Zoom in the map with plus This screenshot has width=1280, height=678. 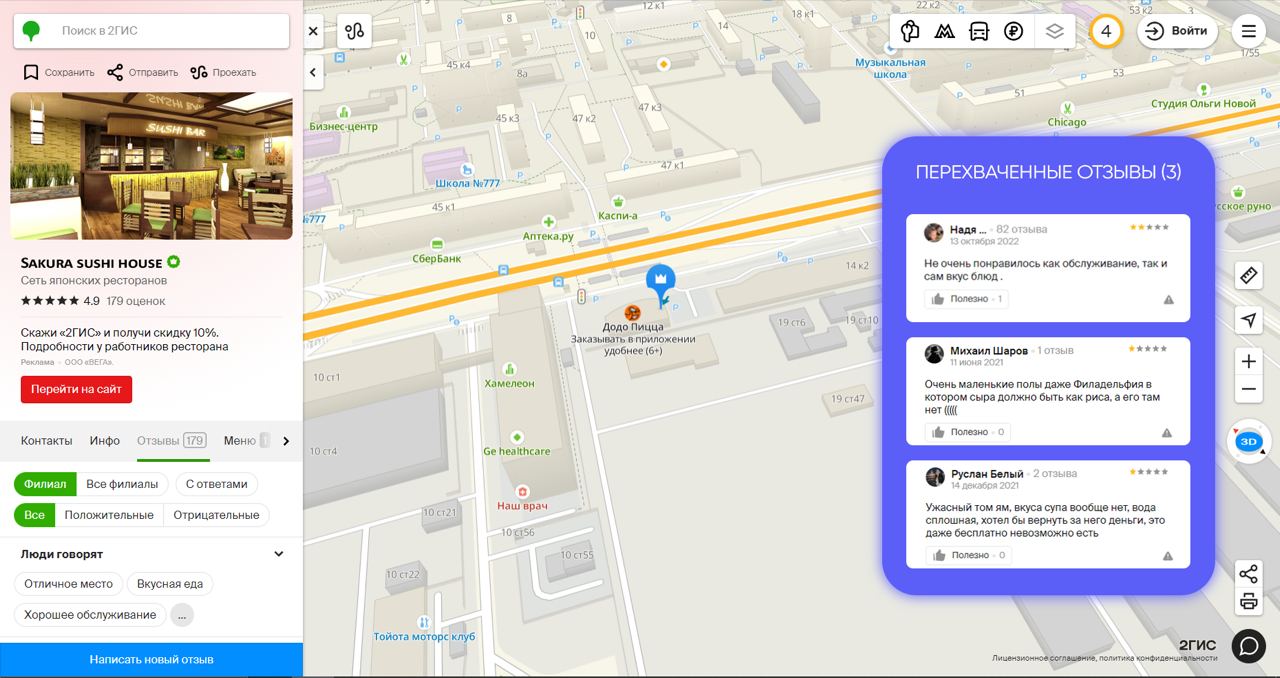pyautogui.click(x=1248, y=361)
